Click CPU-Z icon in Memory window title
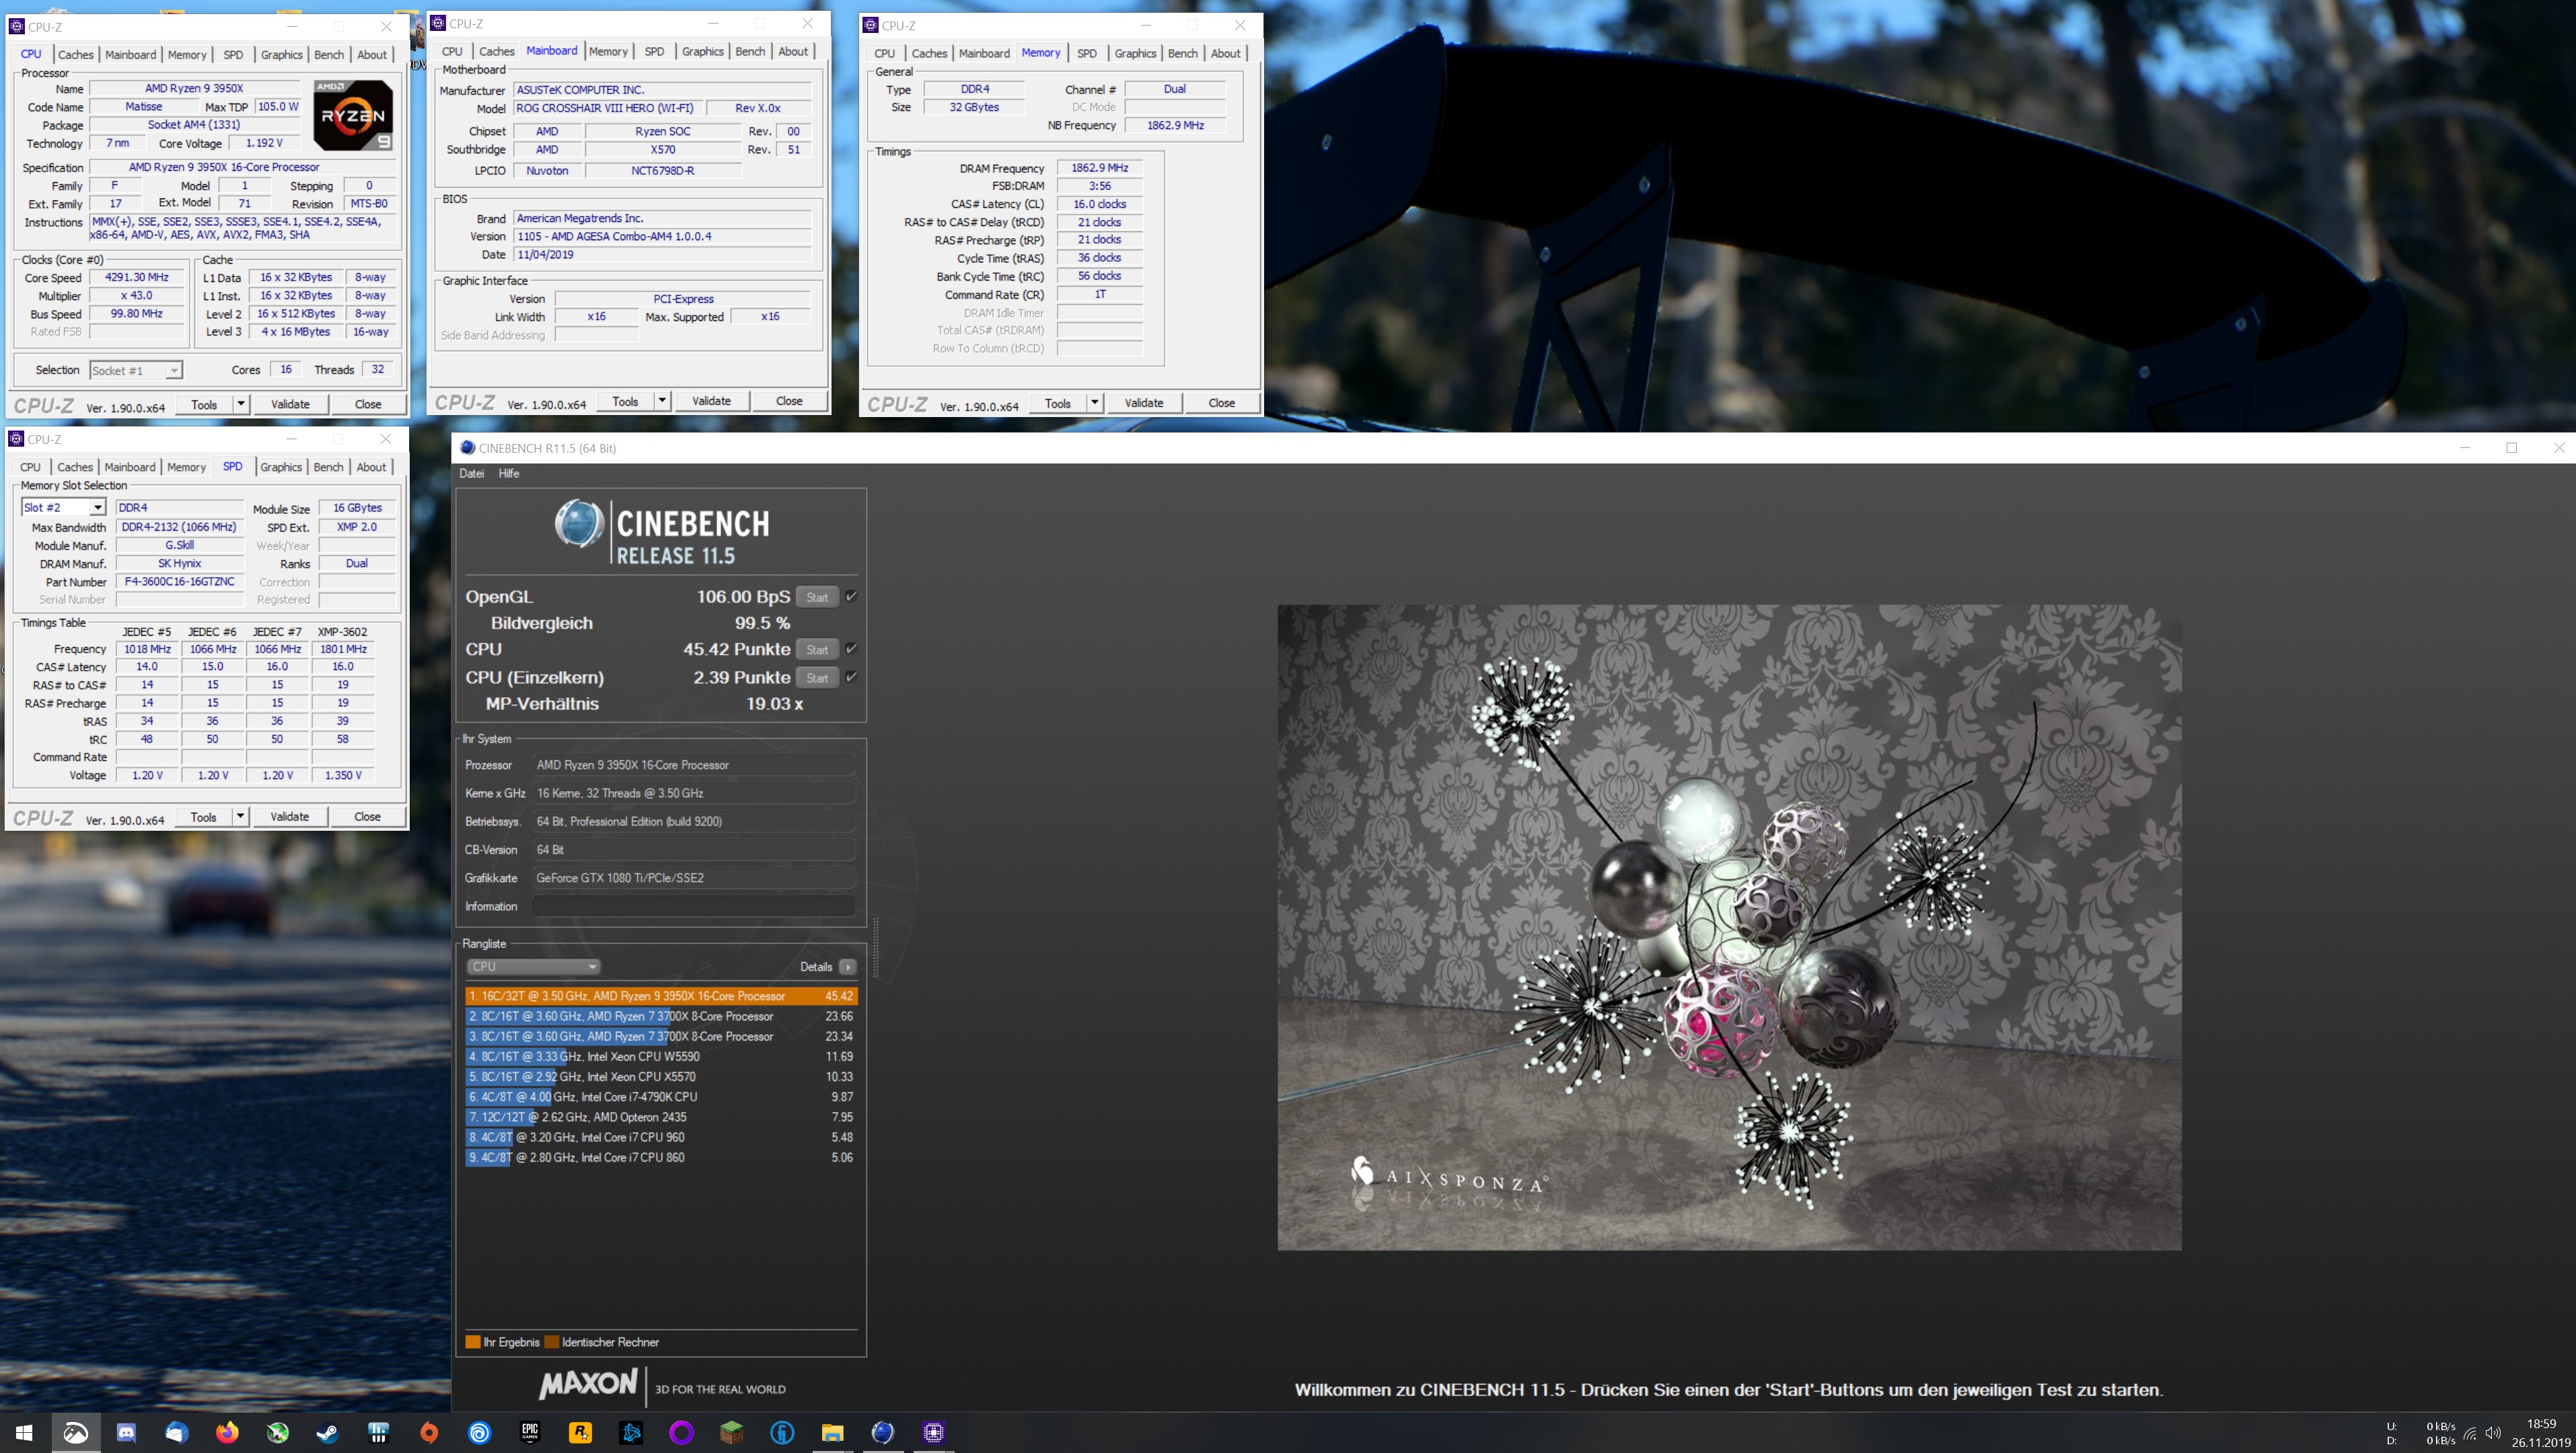 [871, 25]
